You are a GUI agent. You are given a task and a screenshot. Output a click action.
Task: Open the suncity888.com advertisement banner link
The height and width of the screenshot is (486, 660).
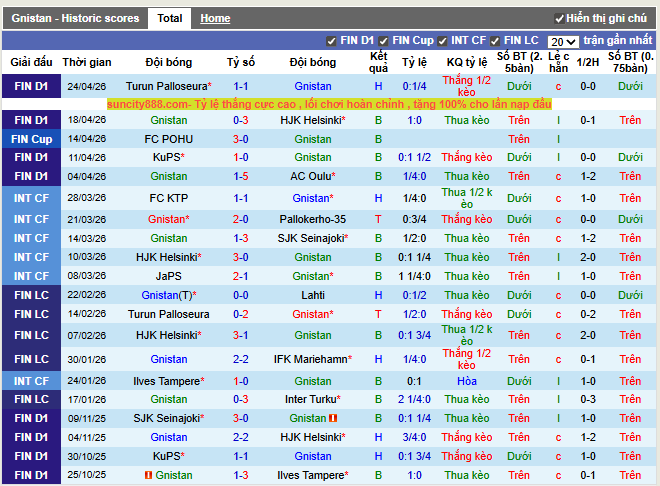point(329,104)
